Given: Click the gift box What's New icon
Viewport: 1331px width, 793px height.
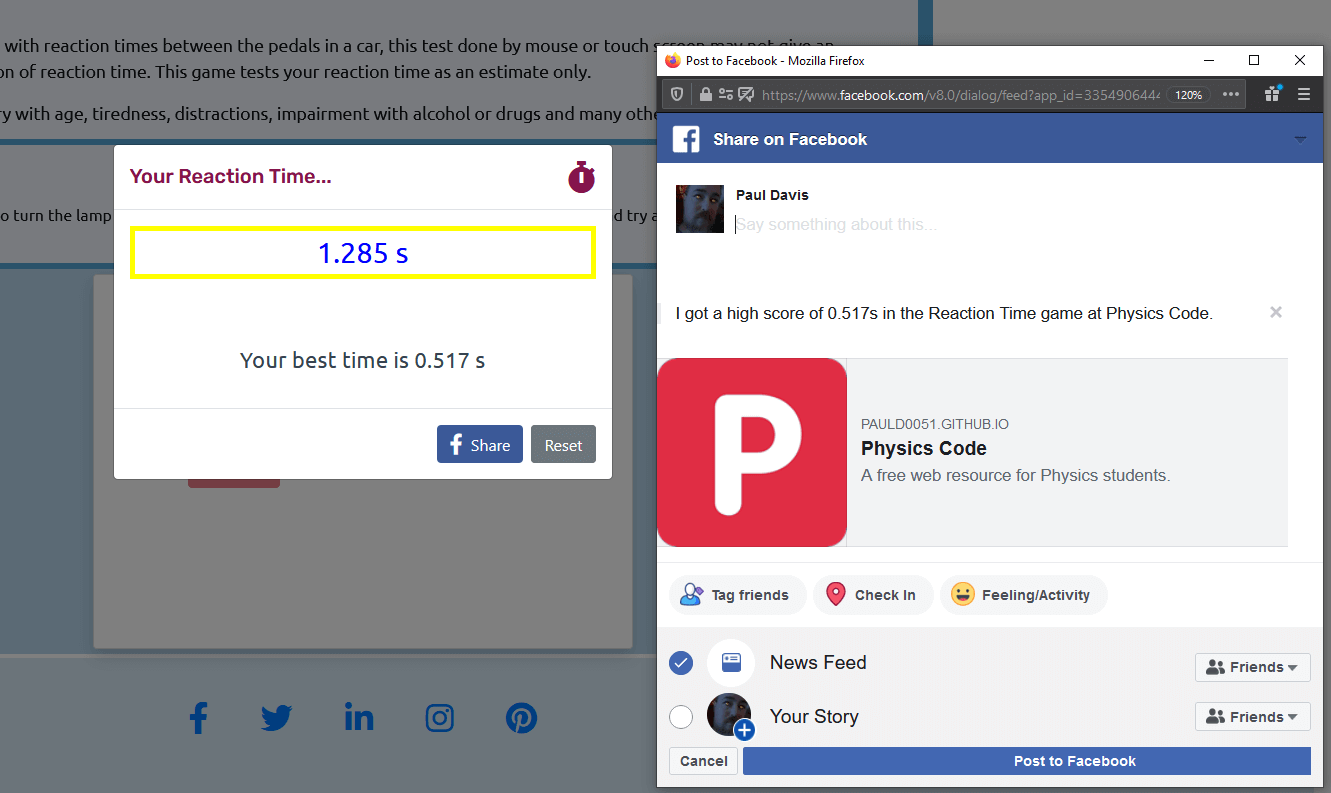Looking at the screenshot, I should [1273, 93].
